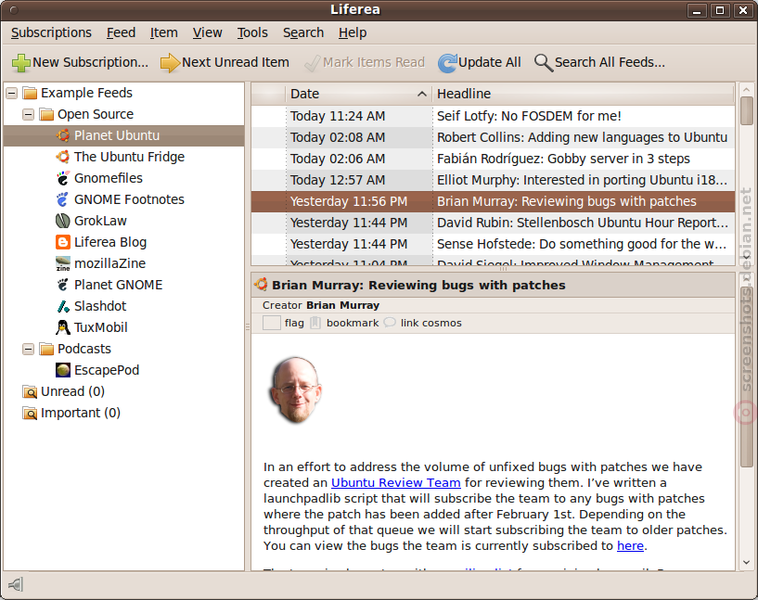Click the Search All Feeds magnifier icon

coord(543,63)
